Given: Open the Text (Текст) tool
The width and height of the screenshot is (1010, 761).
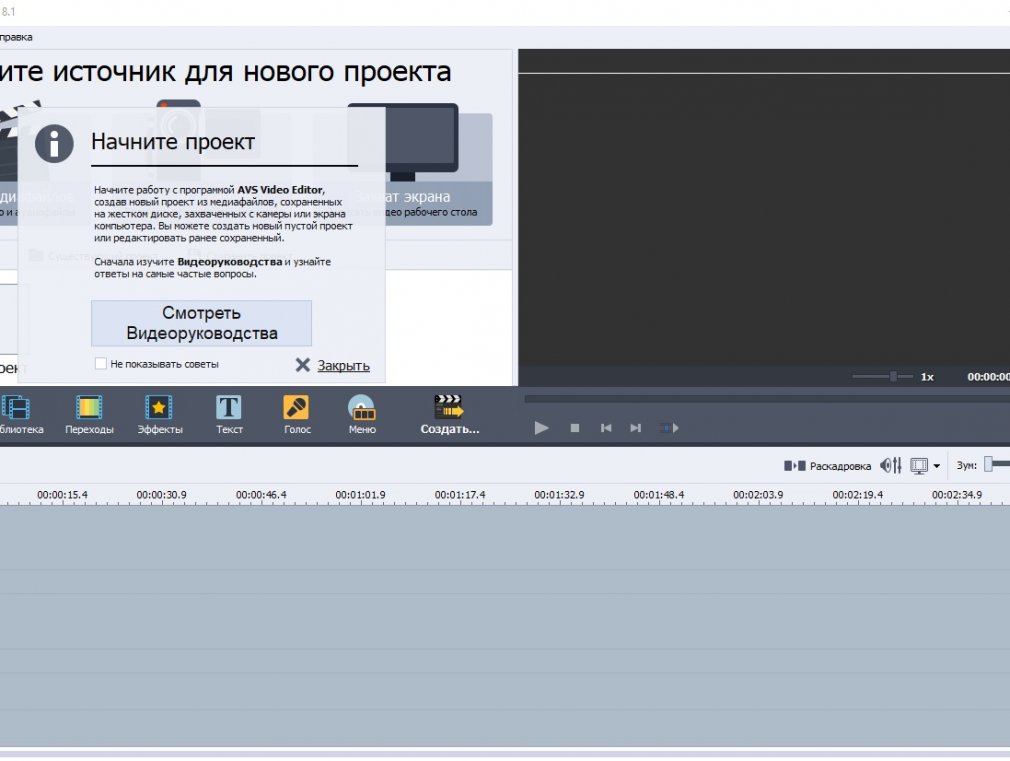Looking at the screenshot, I should click(x=229, y=415).
